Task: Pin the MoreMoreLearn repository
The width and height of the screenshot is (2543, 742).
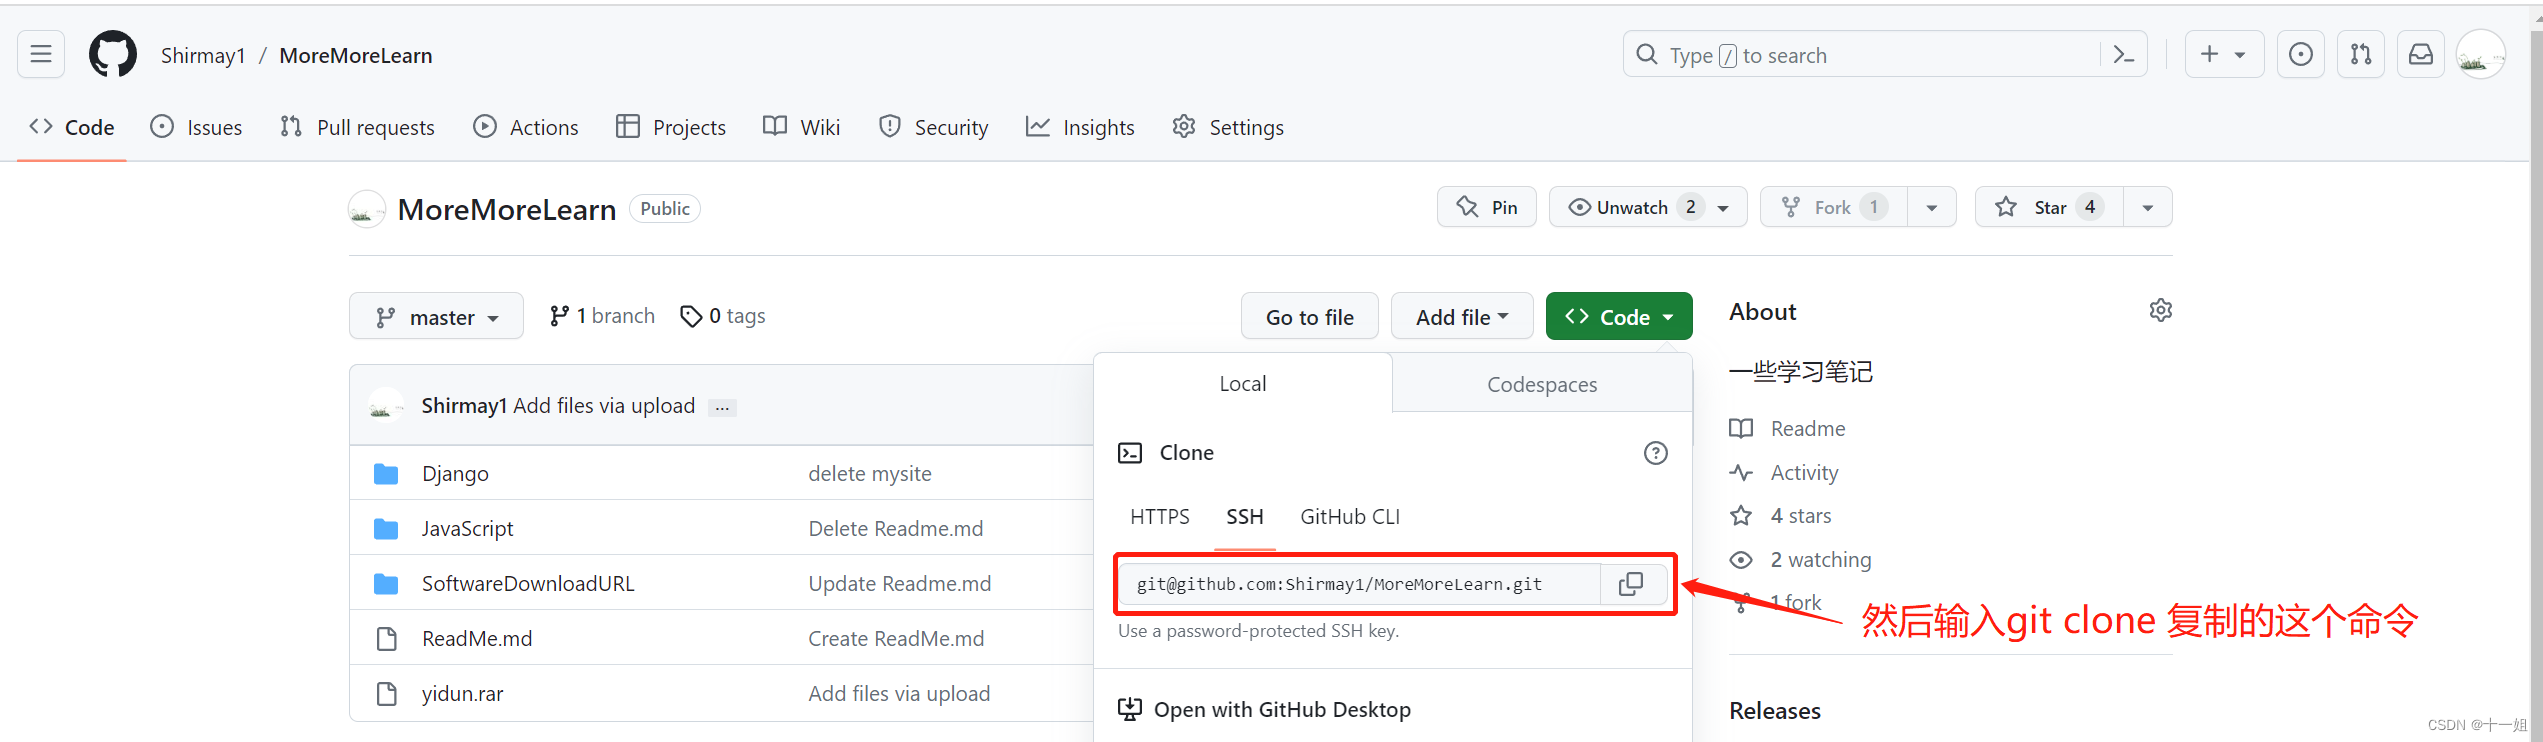Action: (x=1486, y=207)
